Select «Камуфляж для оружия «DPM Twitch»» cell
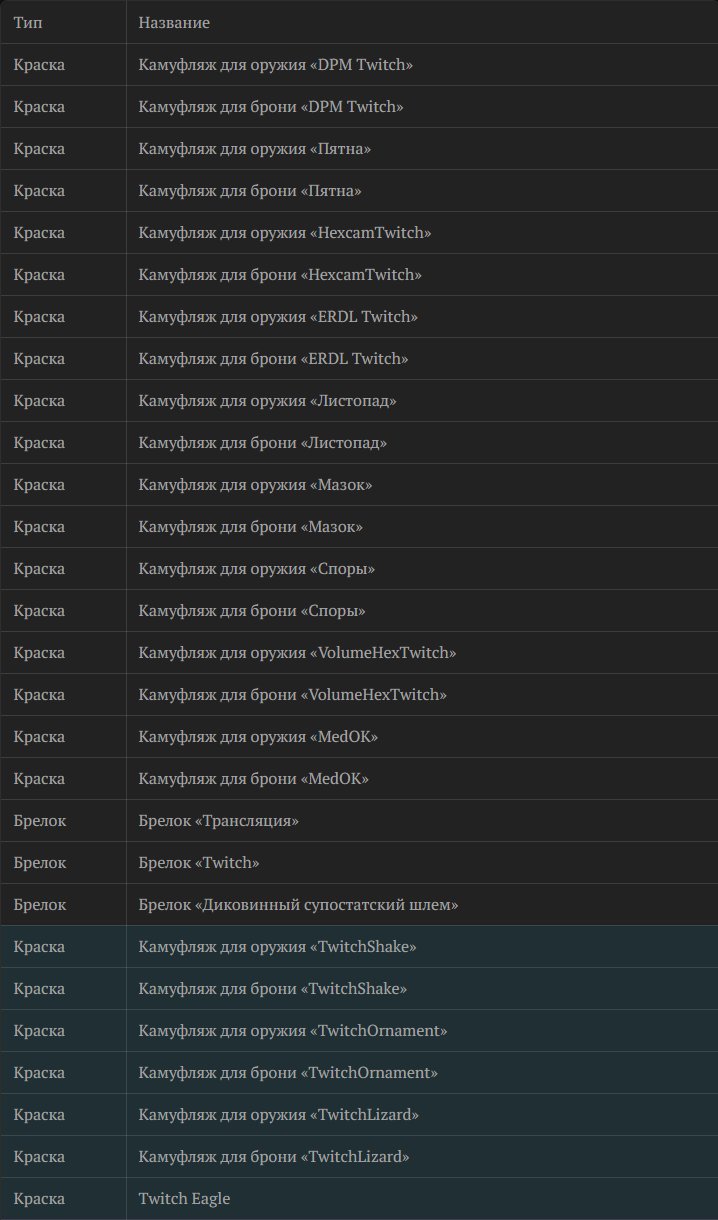 (x=422, y=65)
